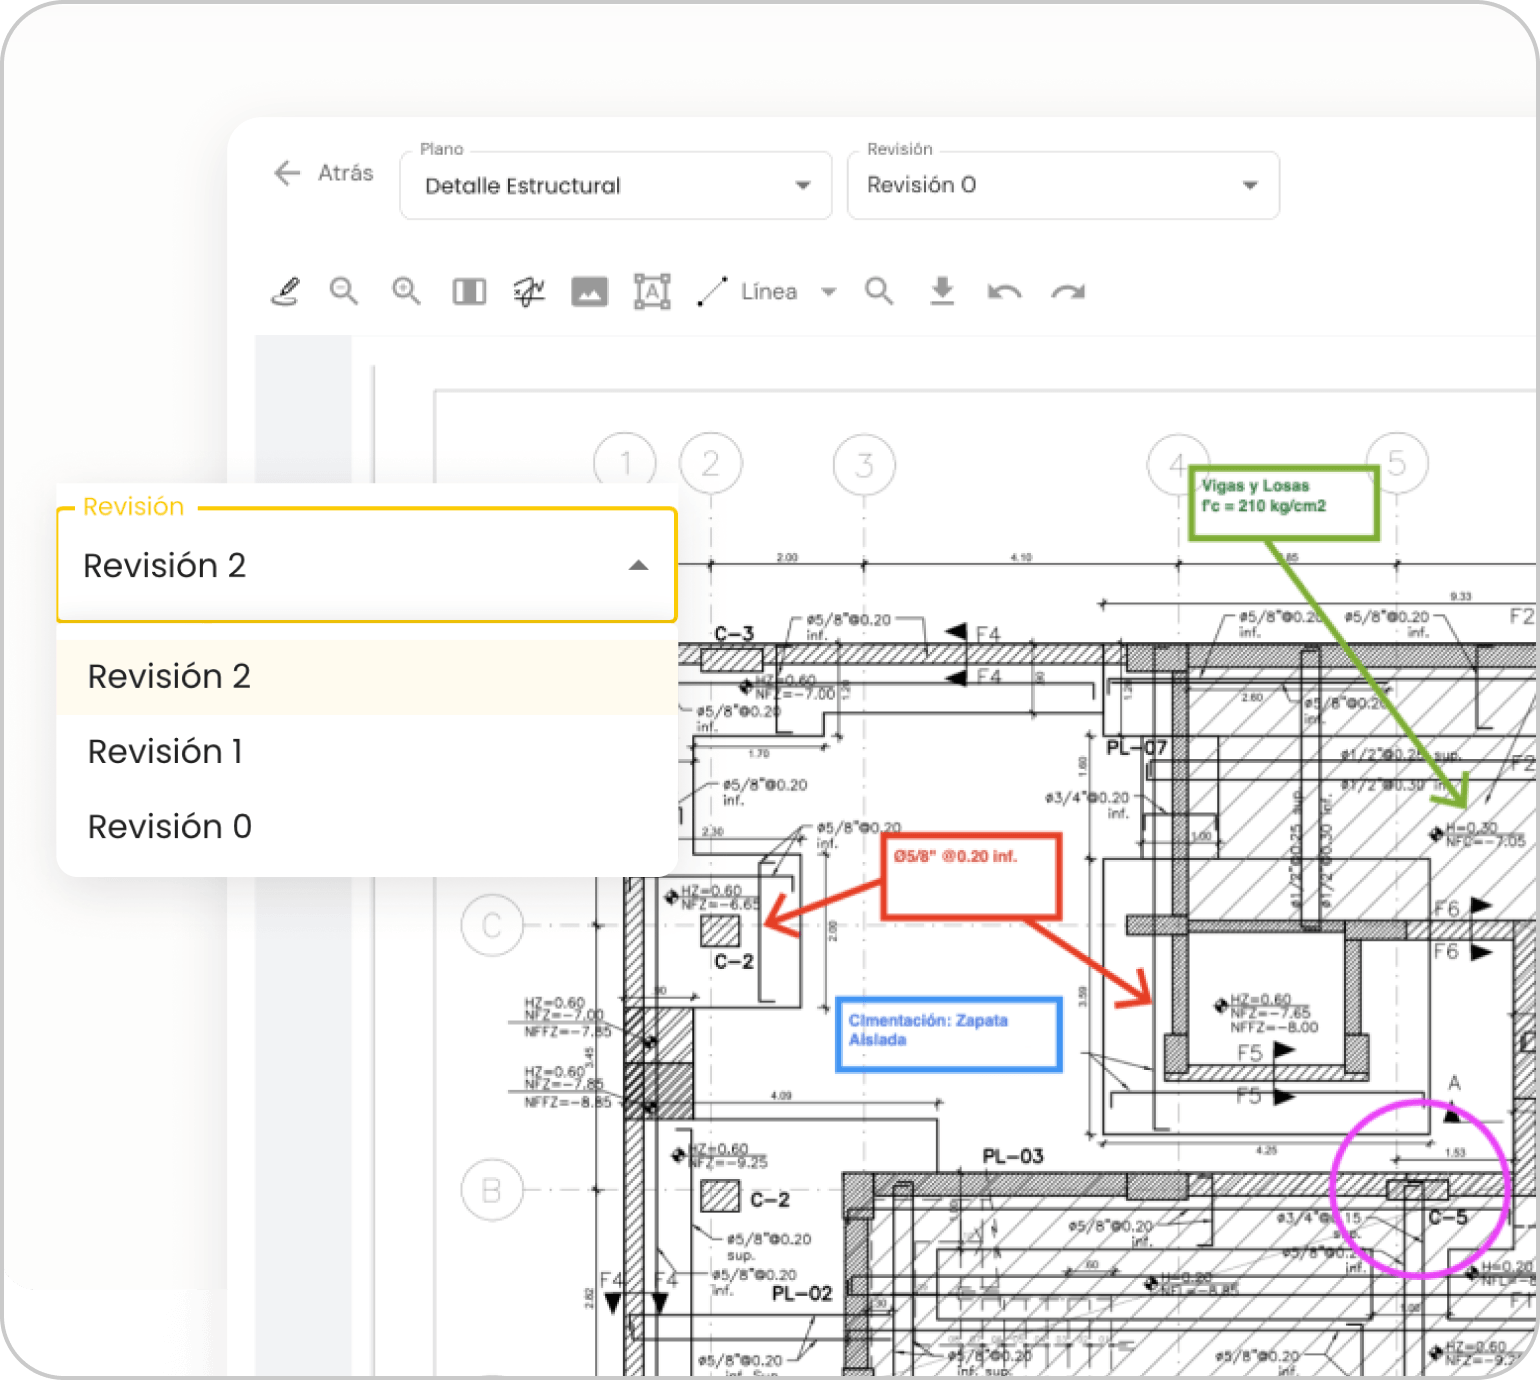Redo the last undone annotation
Viewport: 1540px width, 1380px height.
1068,292
